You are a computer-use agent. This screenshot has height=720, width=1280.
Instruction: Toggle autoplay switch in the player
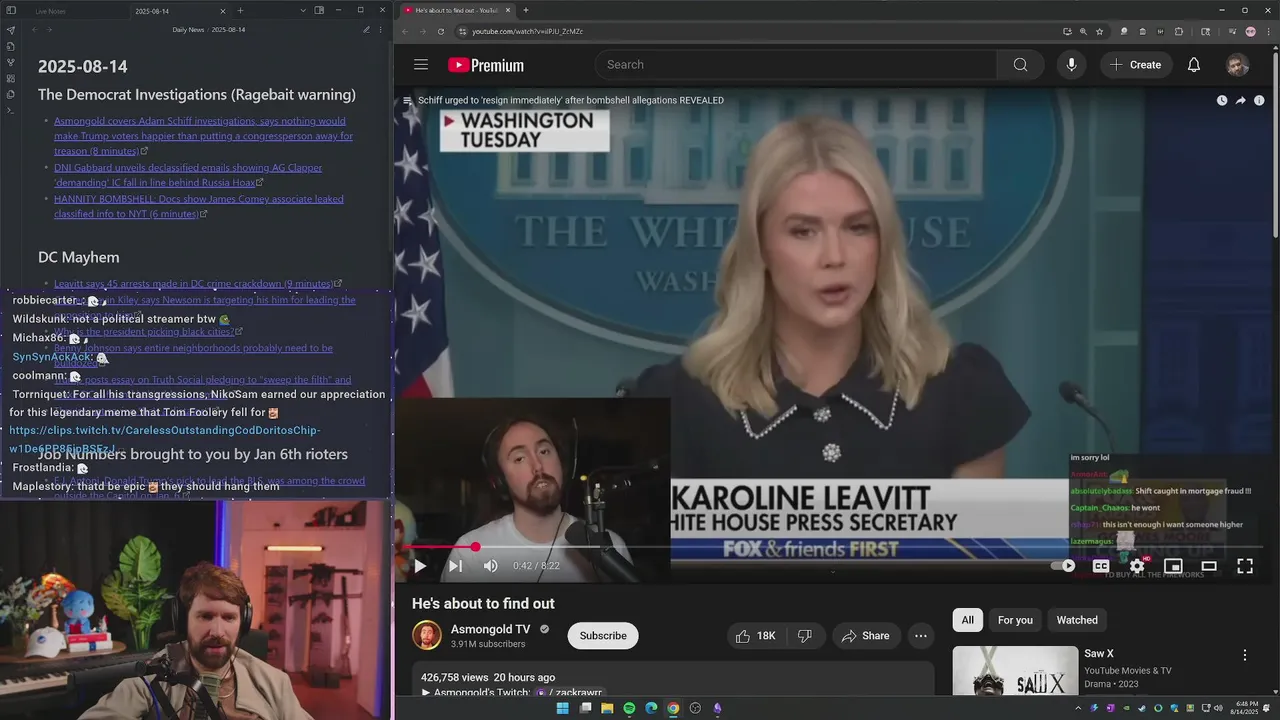(x=1063, y=566)
